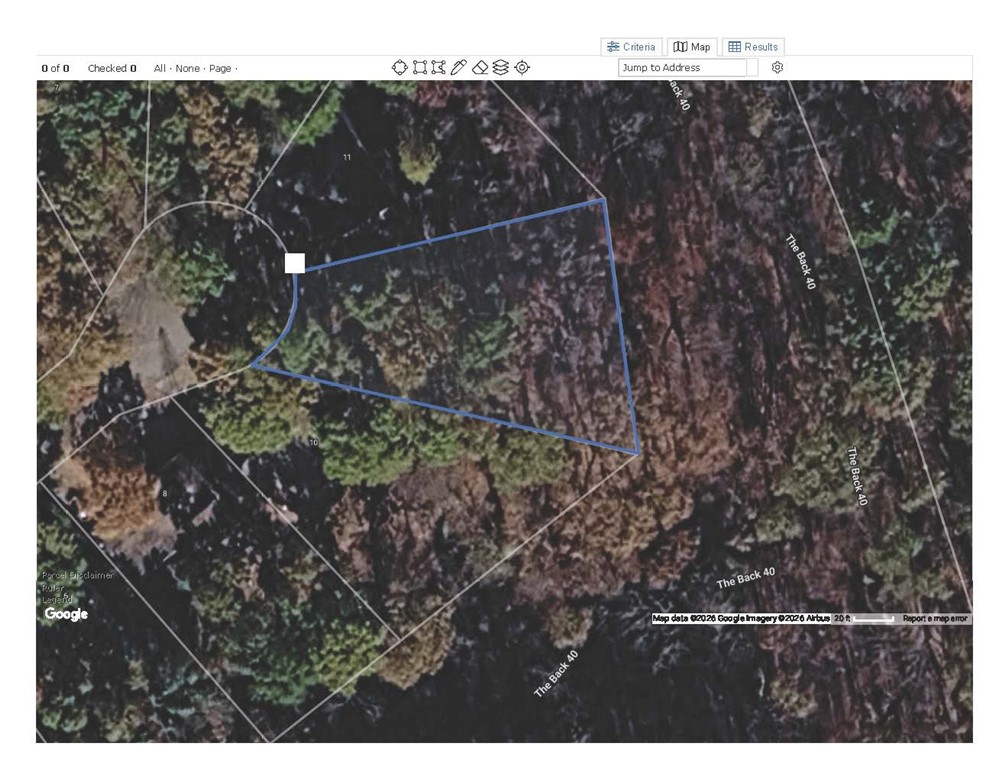Focus the Jump to Address field
Image resolution: width=1008 pixels, height=778 pixels.
pos(682,68)
